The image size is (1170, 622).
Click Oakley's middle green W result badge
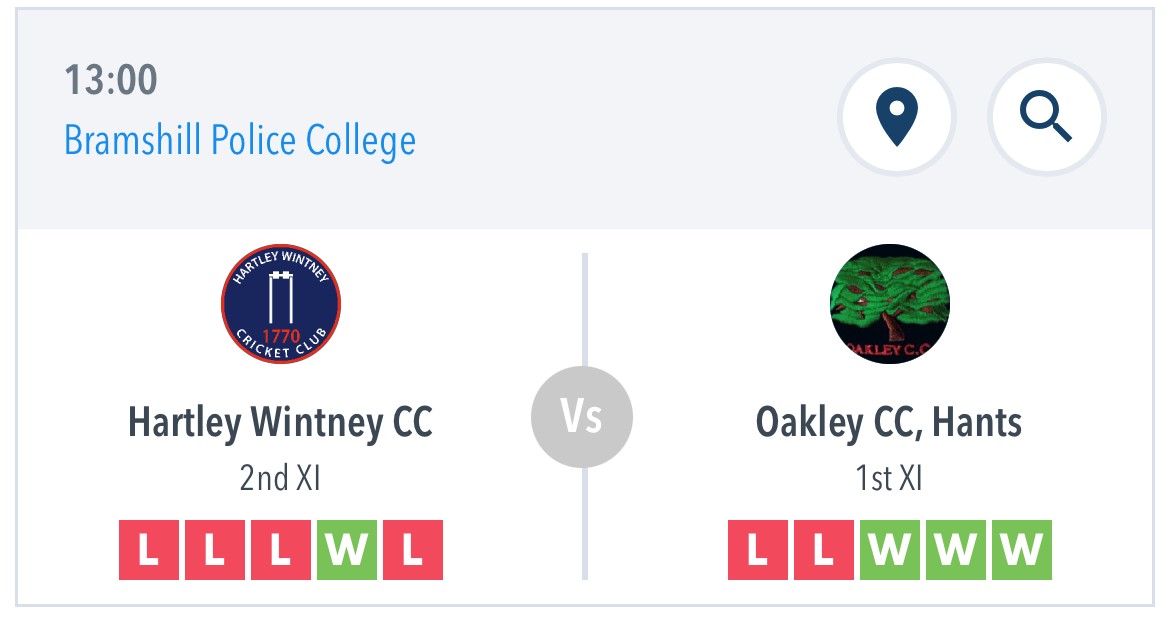[956, 550]
